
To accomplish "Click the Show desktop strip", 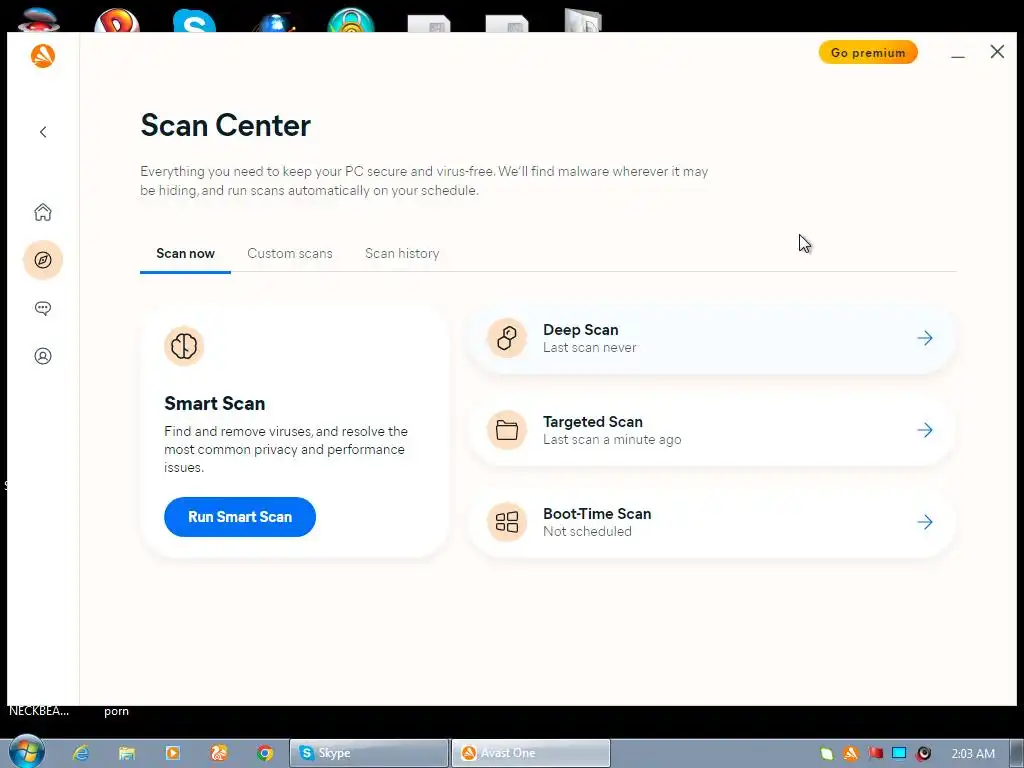I will pos(1017,753).
